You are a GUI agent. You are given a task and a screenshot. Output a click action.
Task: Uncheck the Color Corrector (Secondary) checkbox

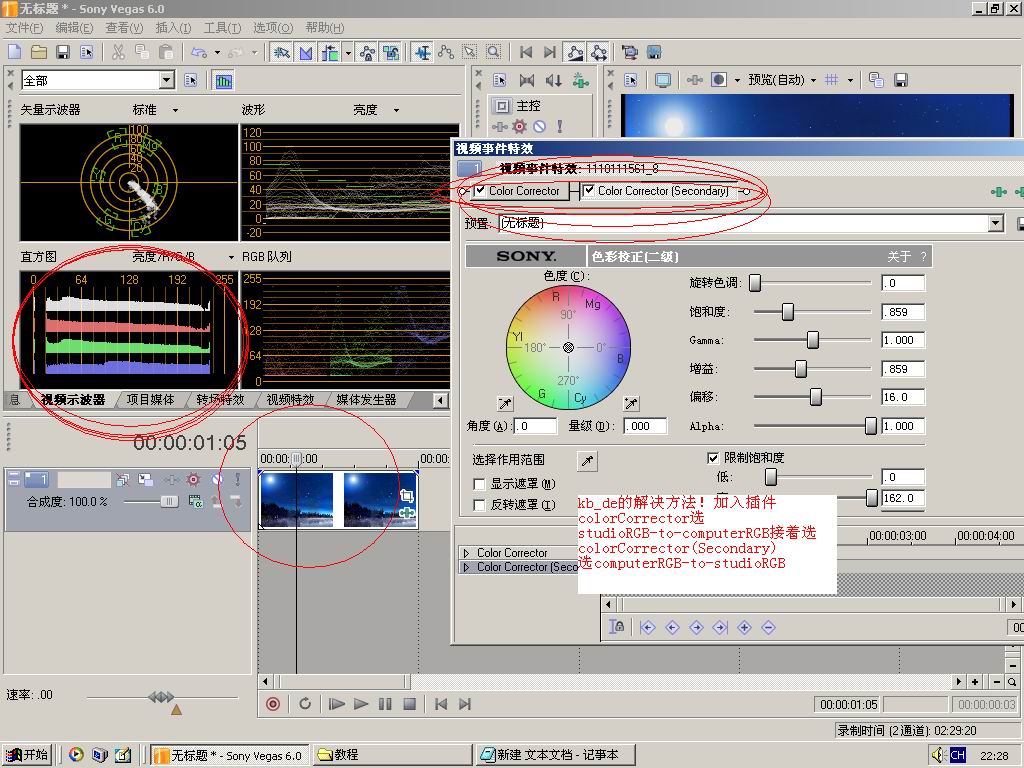click(x=589, y=191)
